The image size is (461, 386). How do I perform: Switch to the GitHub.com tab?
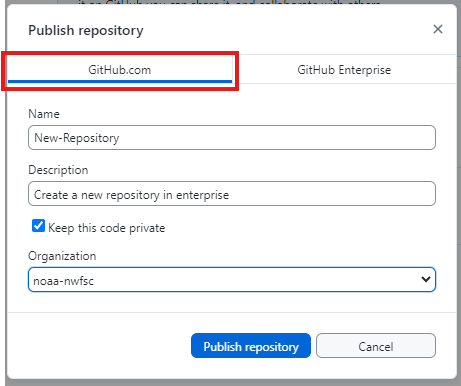pyautogui.click(x=120, y=69)
